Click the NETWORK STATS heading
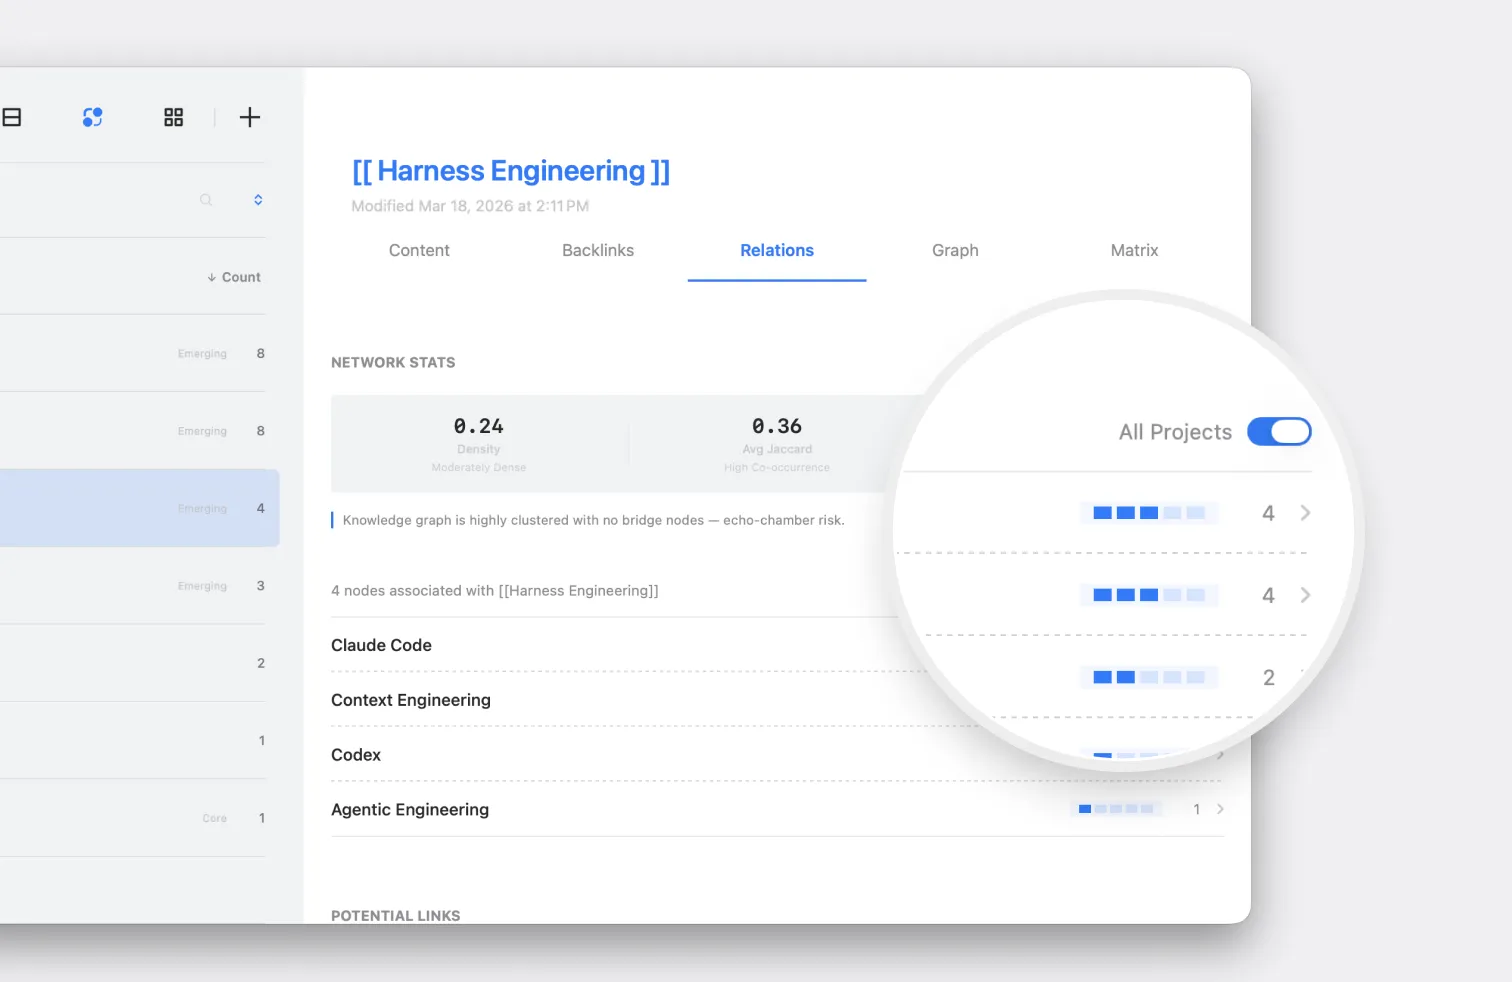The height and width of the screenshot is (982, 1512). [x=393, y=363]
